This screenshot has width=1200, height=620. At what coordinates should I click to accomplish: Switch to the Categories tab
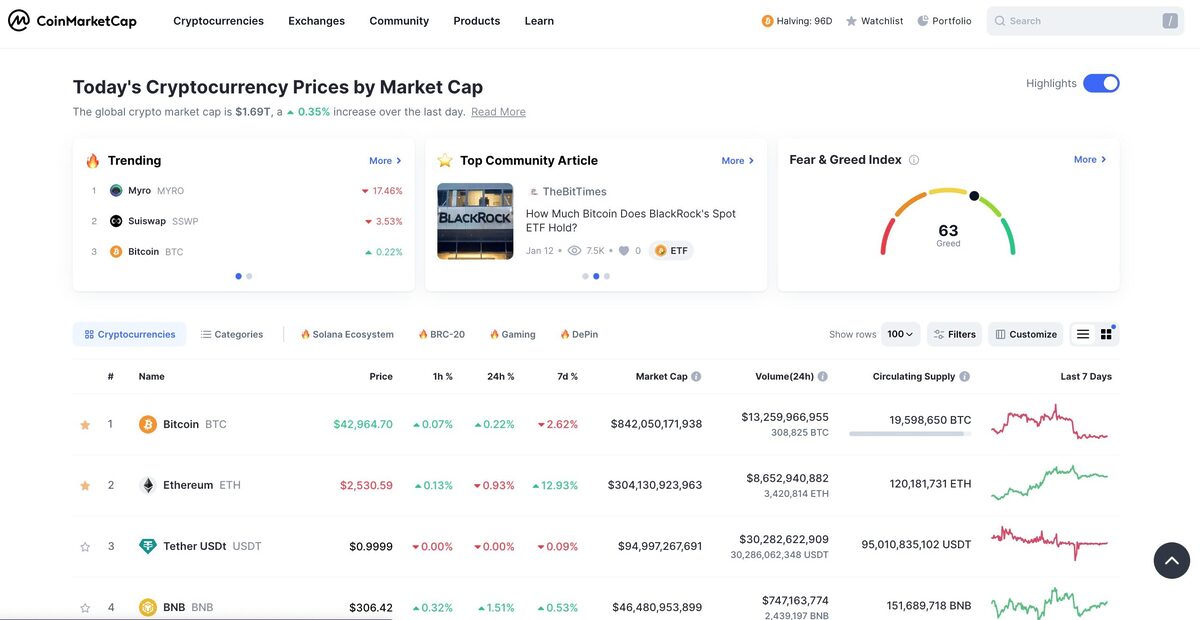click(232, 334)
